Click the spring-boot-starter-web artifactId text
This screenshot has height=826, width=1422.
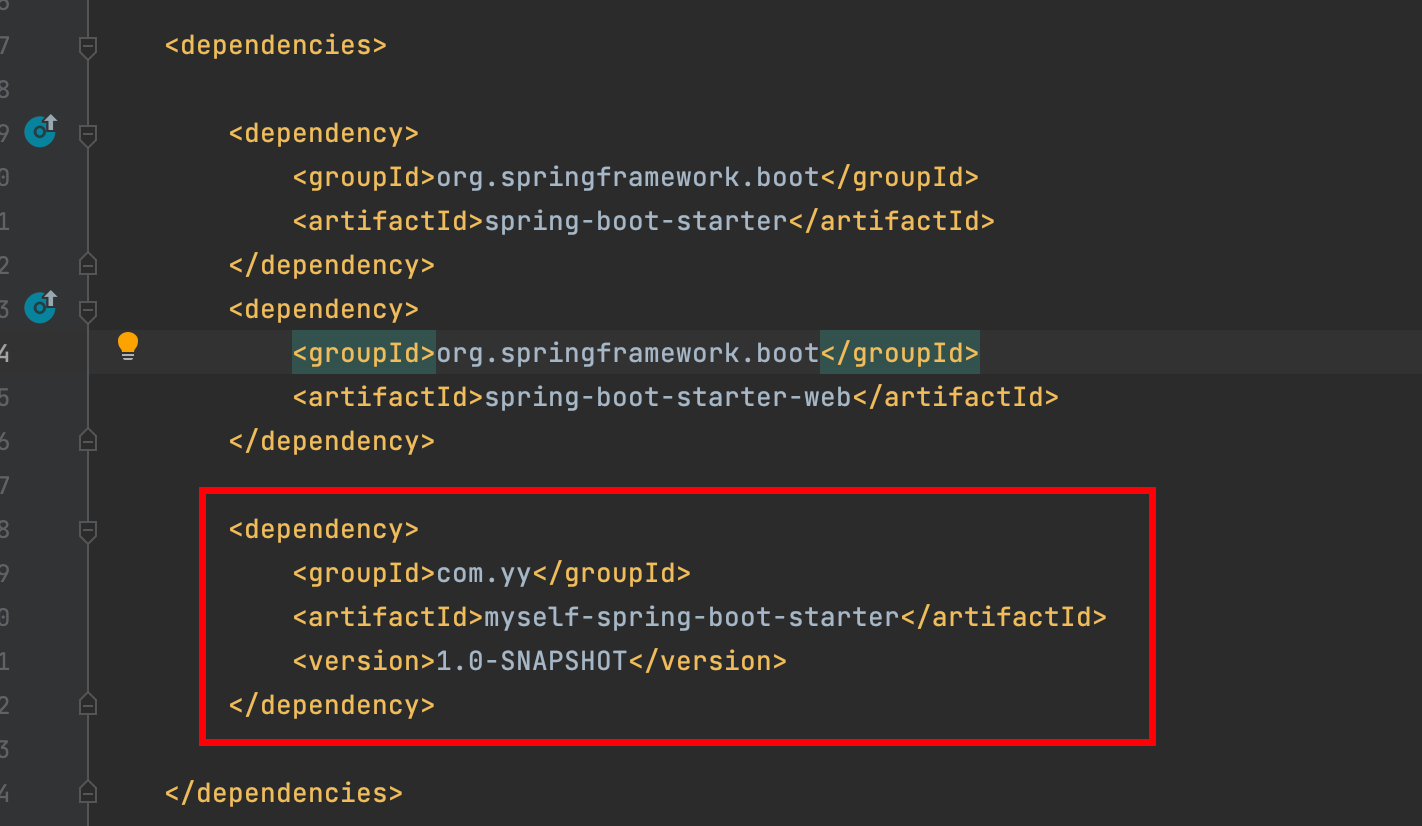pyautogui.click(x=668, y=397)
